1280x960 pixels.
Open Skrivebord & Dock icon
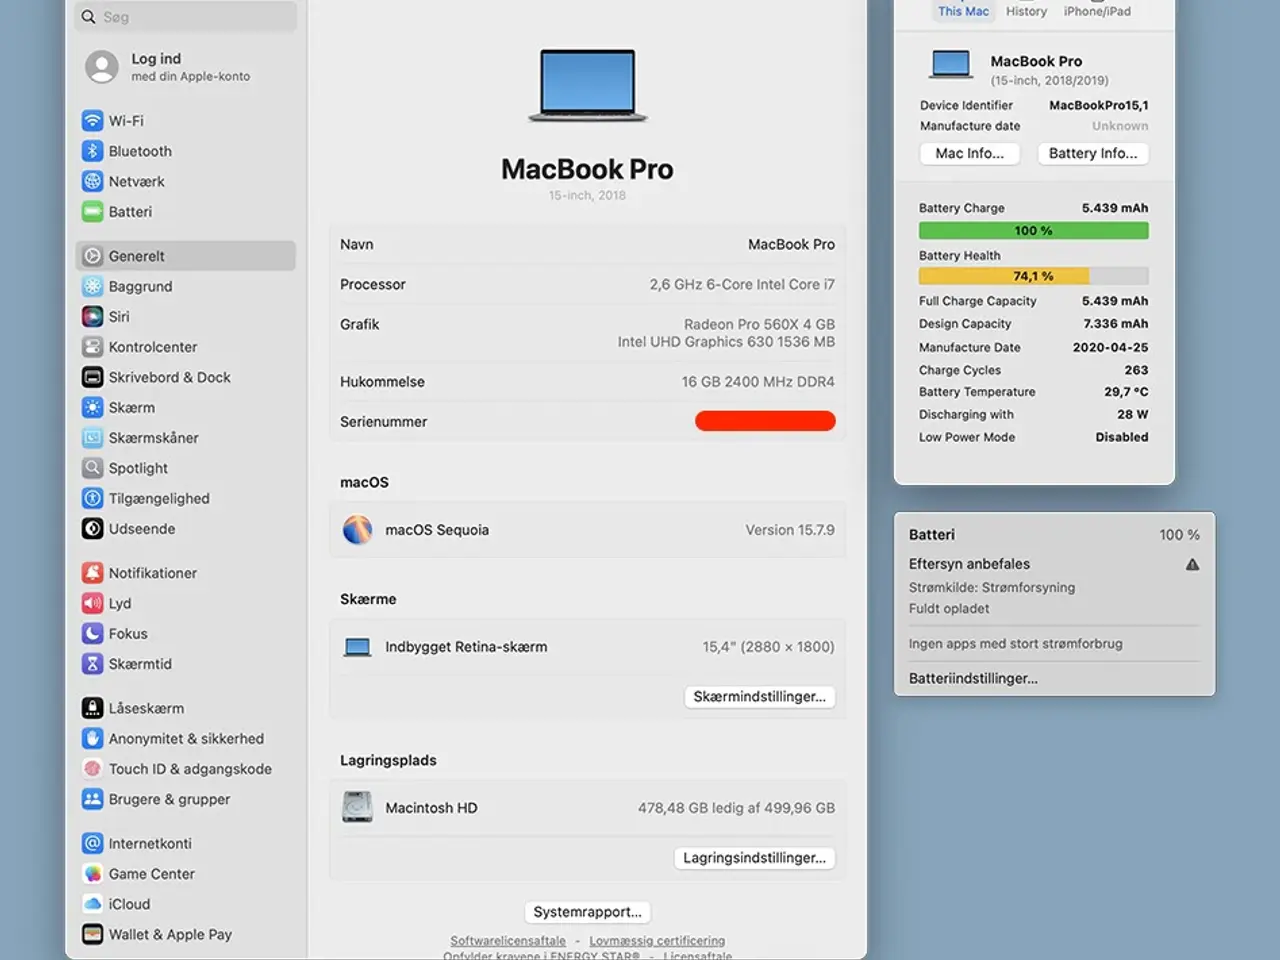click(92, 377)
